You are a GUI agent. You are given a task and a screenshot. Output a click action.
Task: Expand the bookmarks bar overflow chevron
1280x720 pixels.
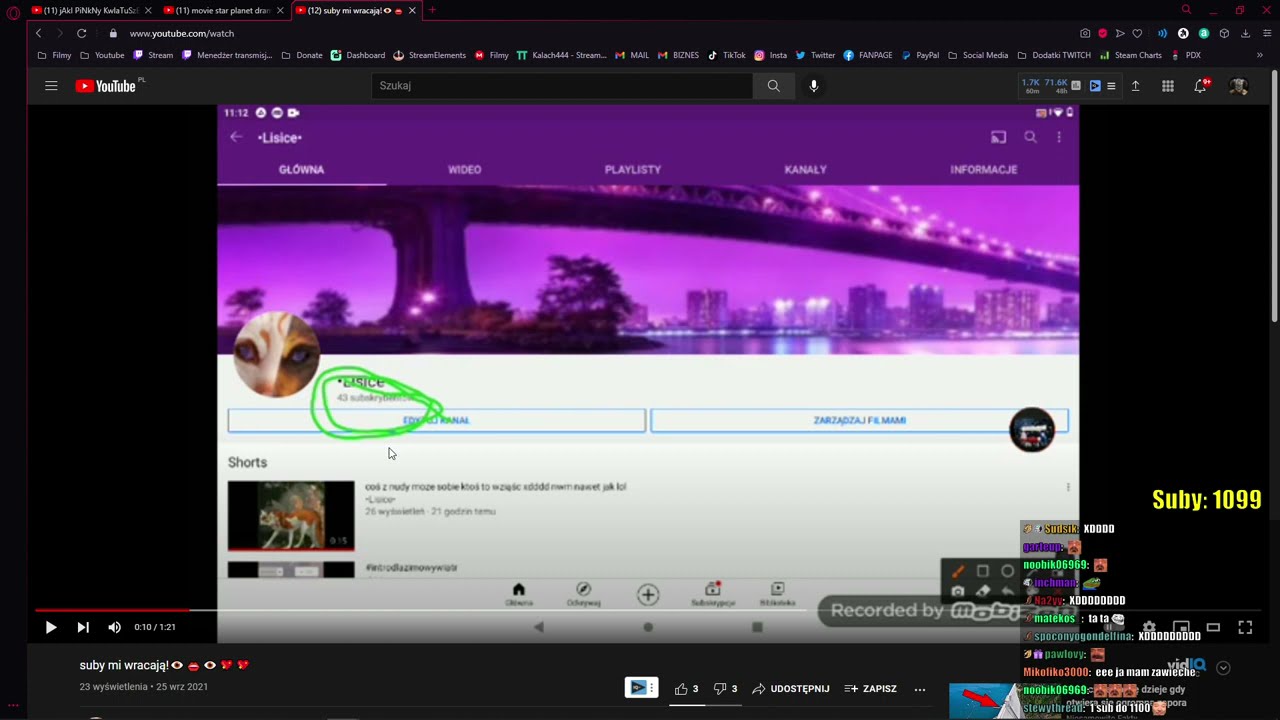1260,55
